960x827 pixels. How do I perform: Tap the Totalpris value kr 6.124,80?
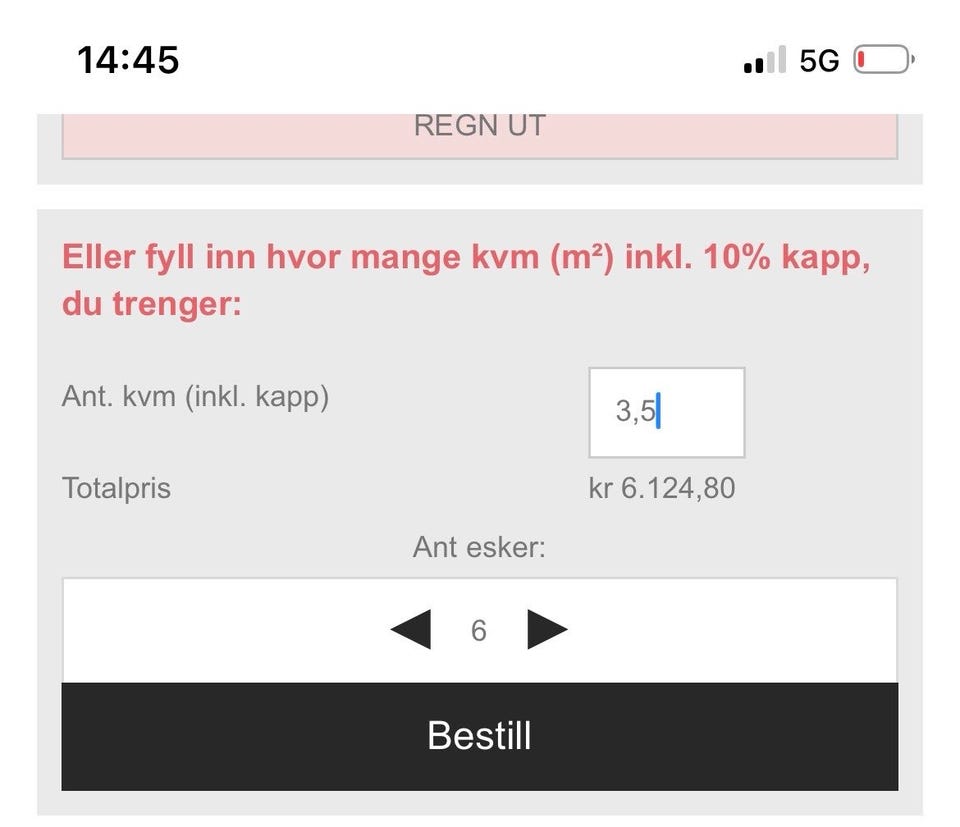click(x=662, y=488)
